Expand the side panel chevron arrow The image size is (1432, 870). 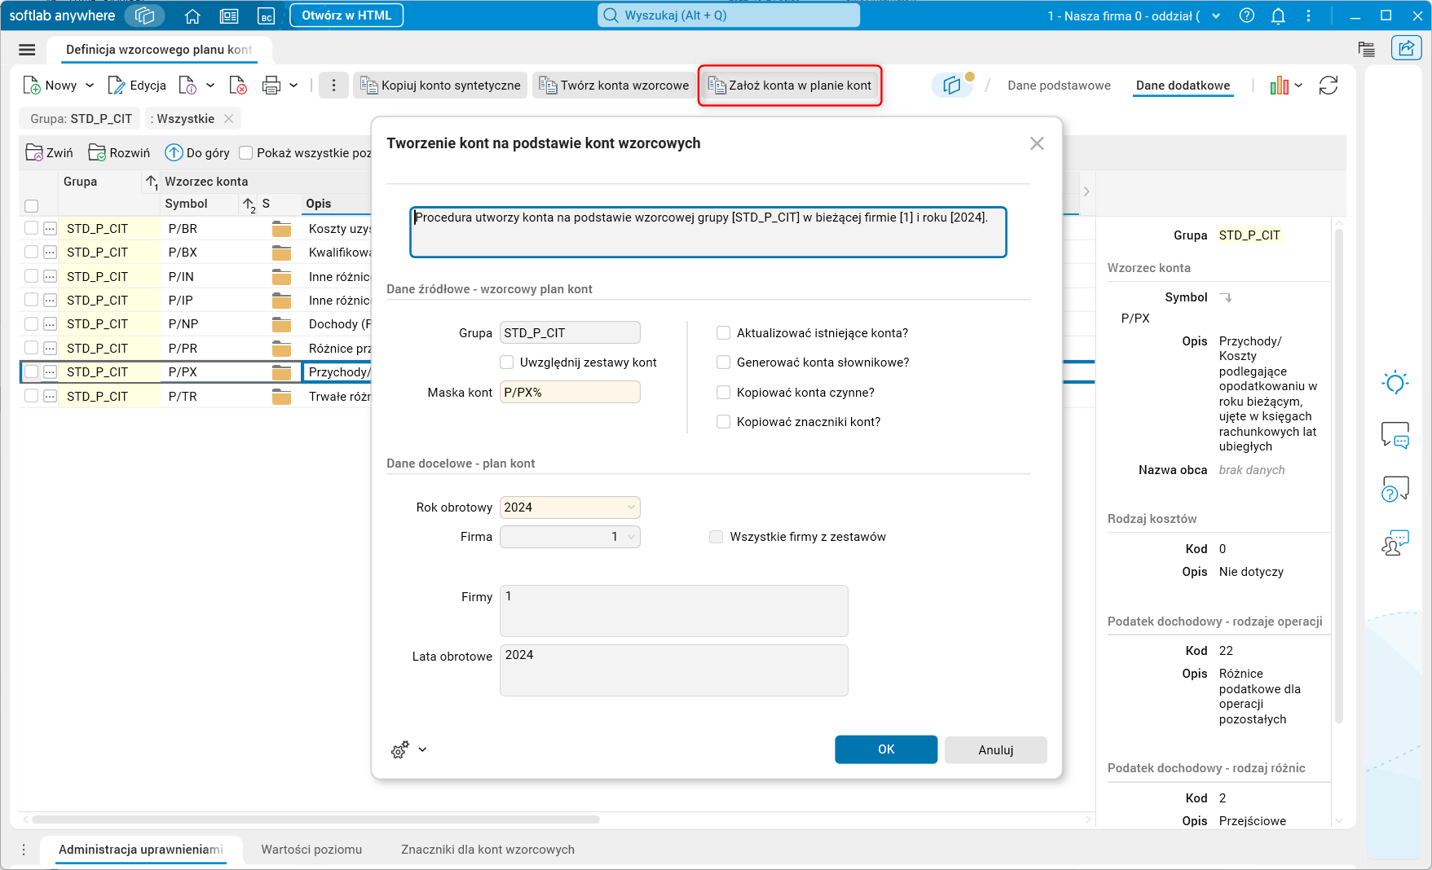[1086, 192]
